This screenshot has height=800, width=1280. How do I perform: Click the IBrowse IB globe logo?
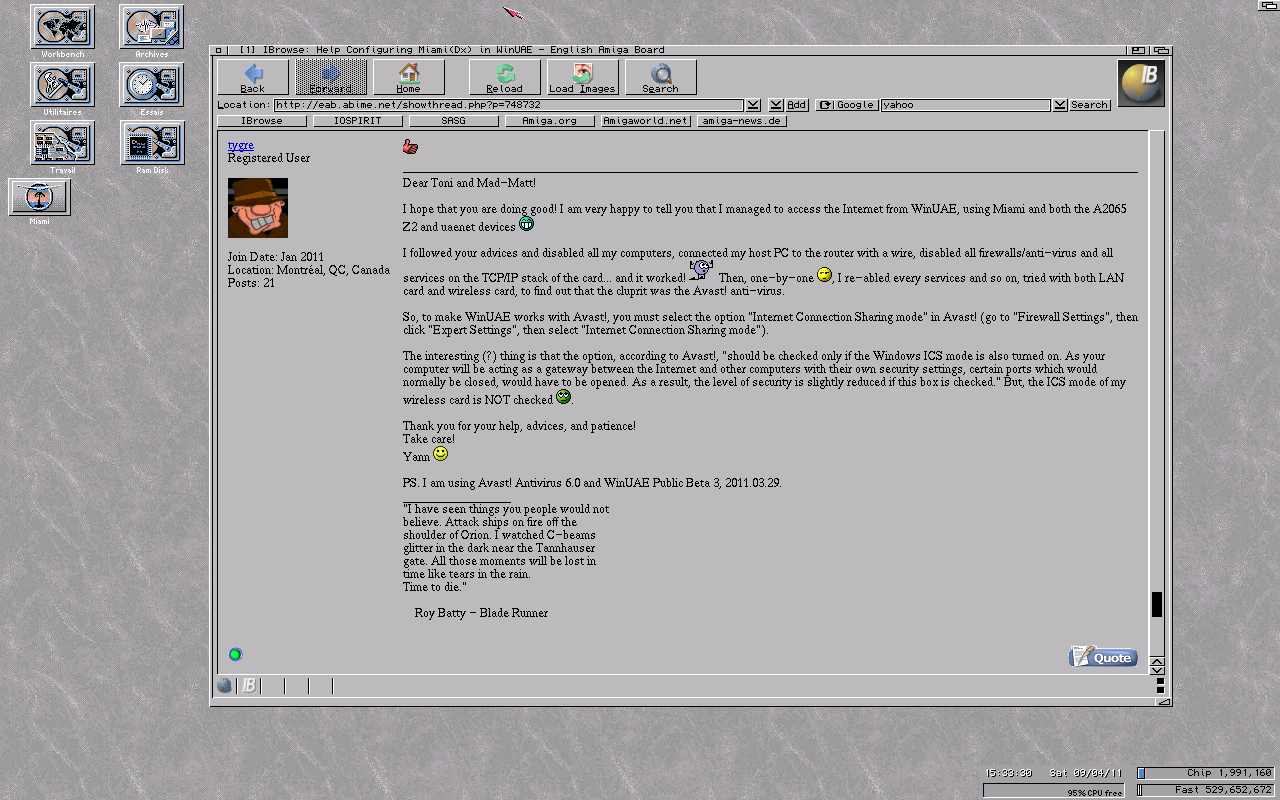(x=1141, y=83)
